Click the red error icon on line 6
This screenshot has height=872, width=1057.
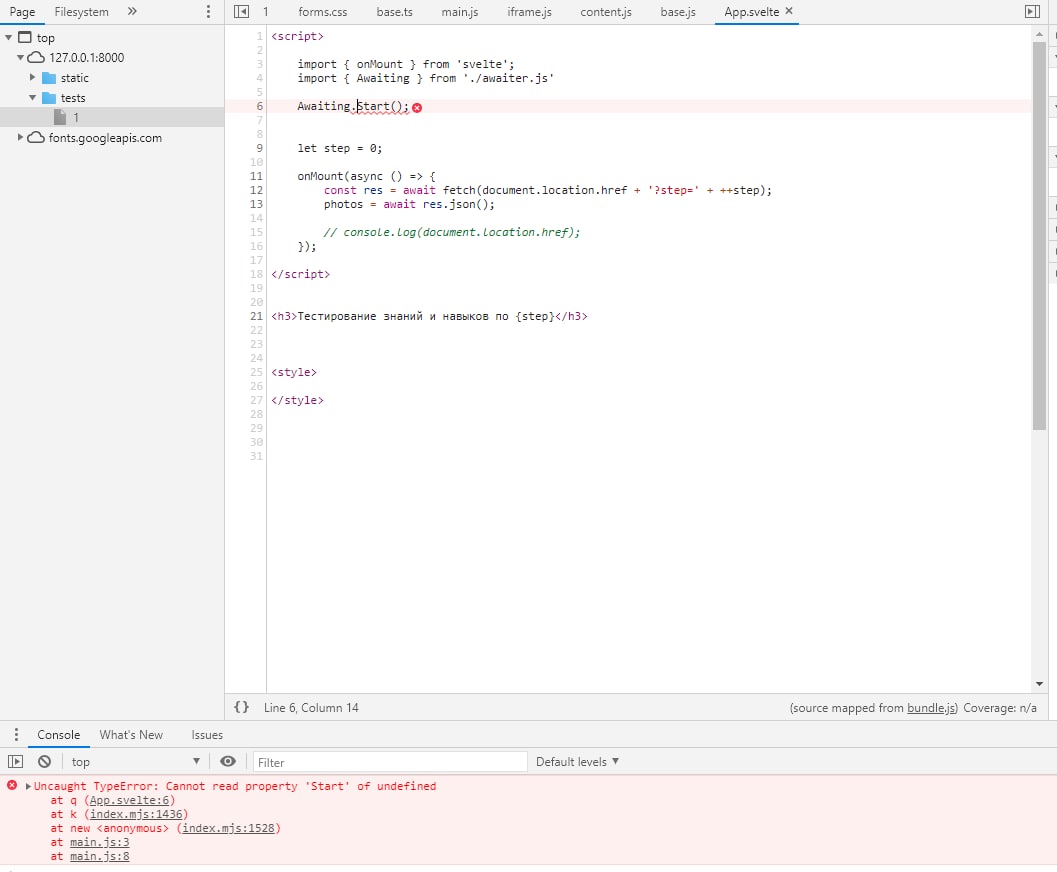(x=417, y=107)
